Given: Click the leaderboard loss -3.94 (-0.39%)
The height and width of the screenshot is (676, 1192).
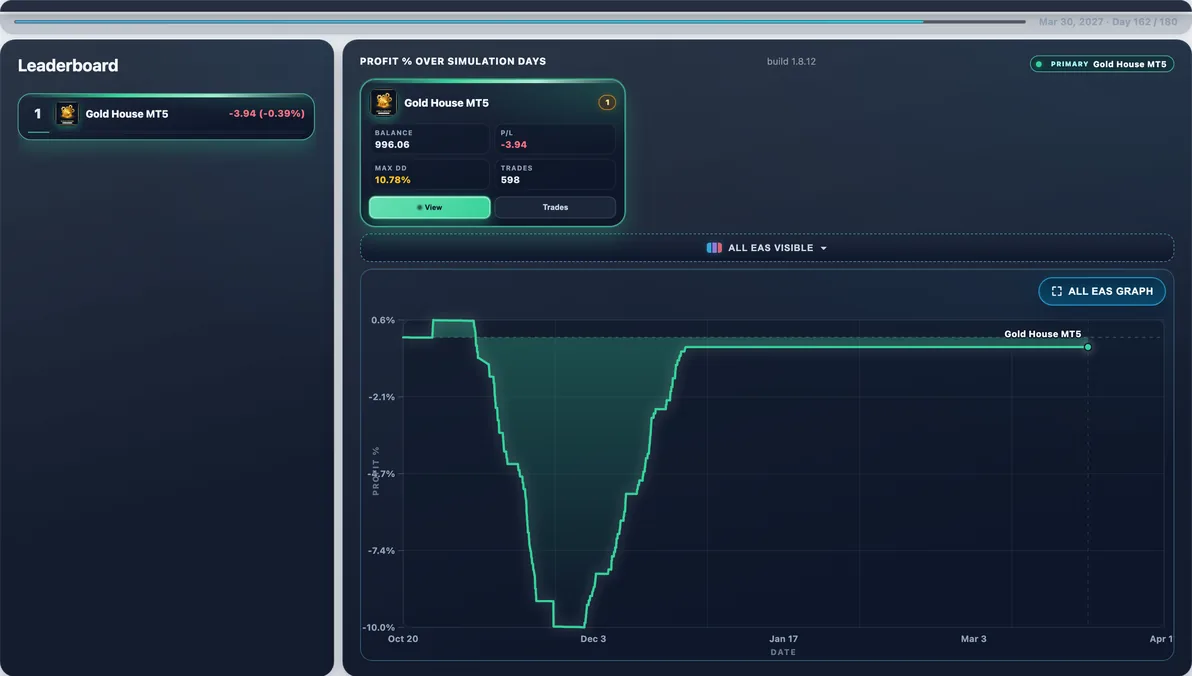Looking at the screenshot, I should tap(267, 113).
